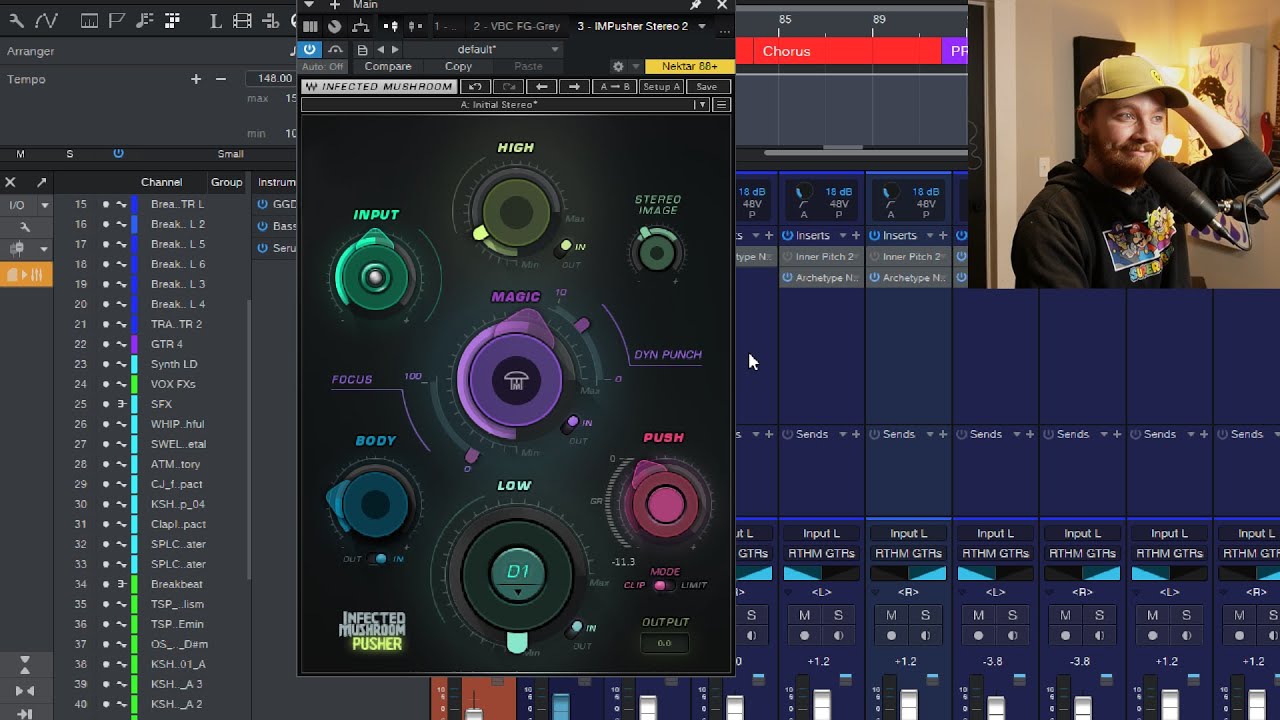Viewport: 1280px width, 720px height.
Task: Add plugin with the plus beside Main
Action: pyautogui.click(x=335, y=5)
